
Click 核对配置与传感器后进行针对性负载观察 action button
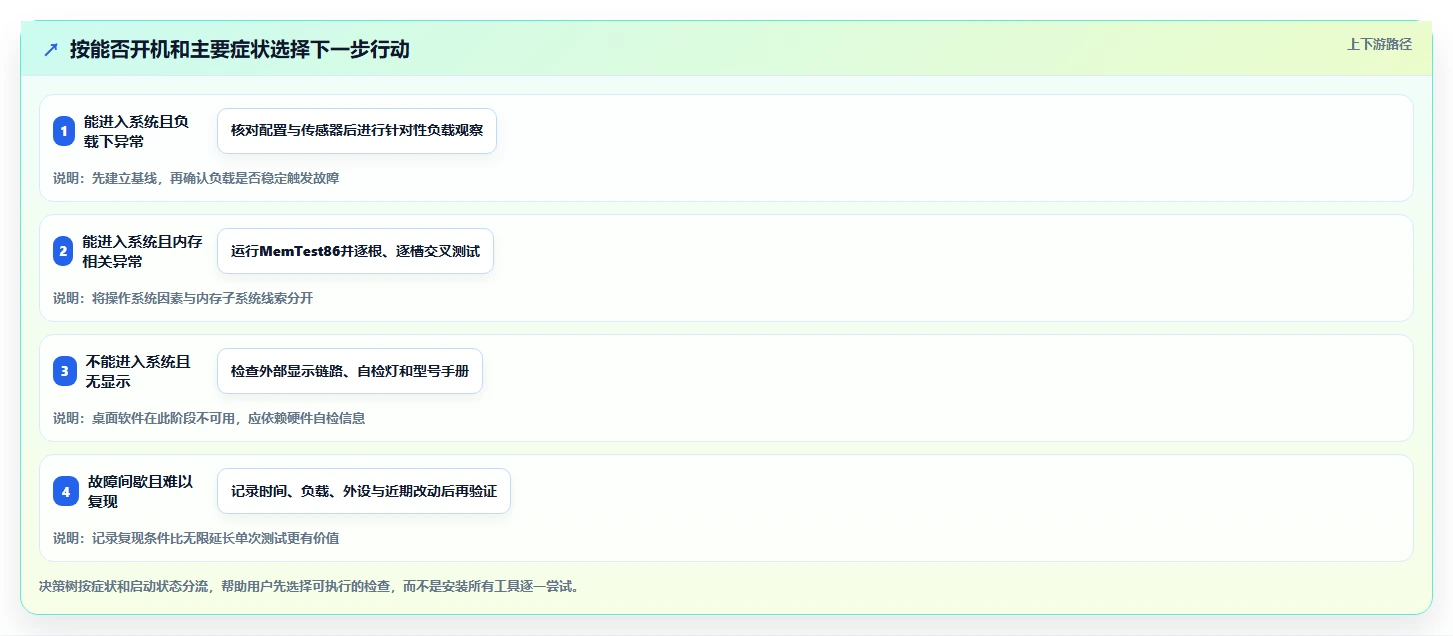[357, 131]
